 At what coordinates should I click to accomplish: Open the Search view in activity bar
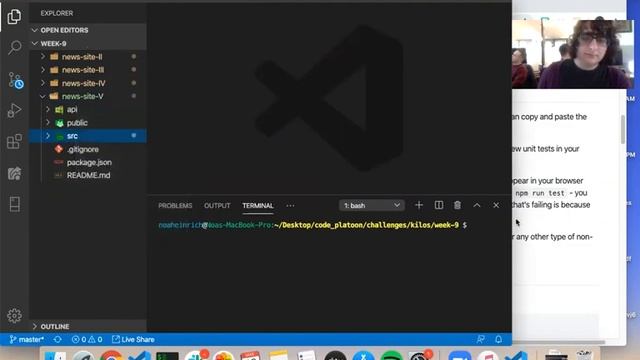pyautogui.click(x=14, y=47)
